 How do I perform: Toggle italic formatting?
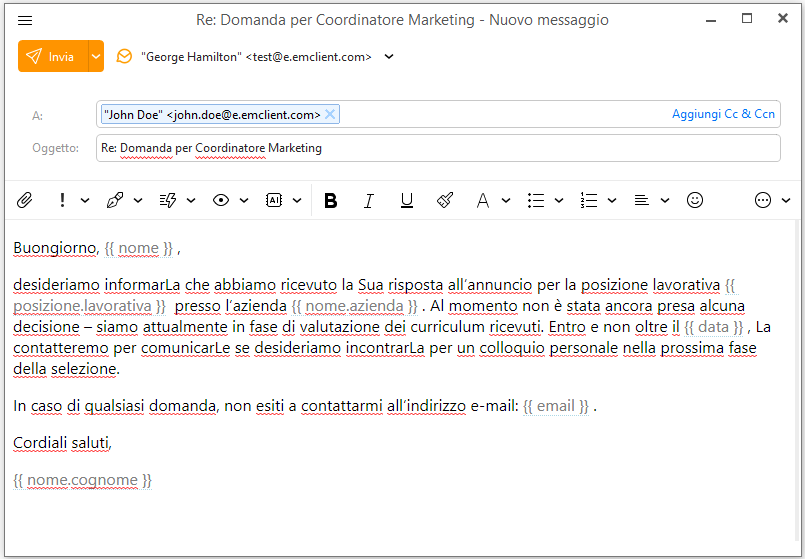tap(368, 200)
